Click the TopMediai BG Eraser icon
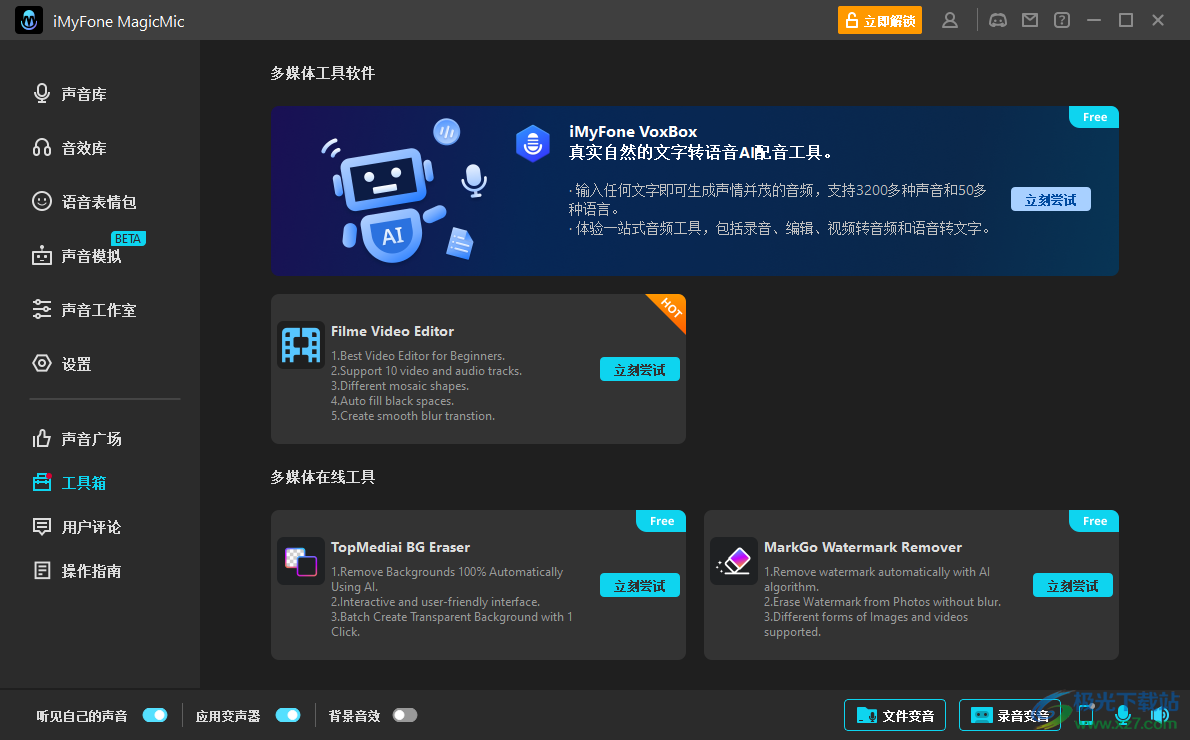The image size is (1190, 740). (301, 561)
